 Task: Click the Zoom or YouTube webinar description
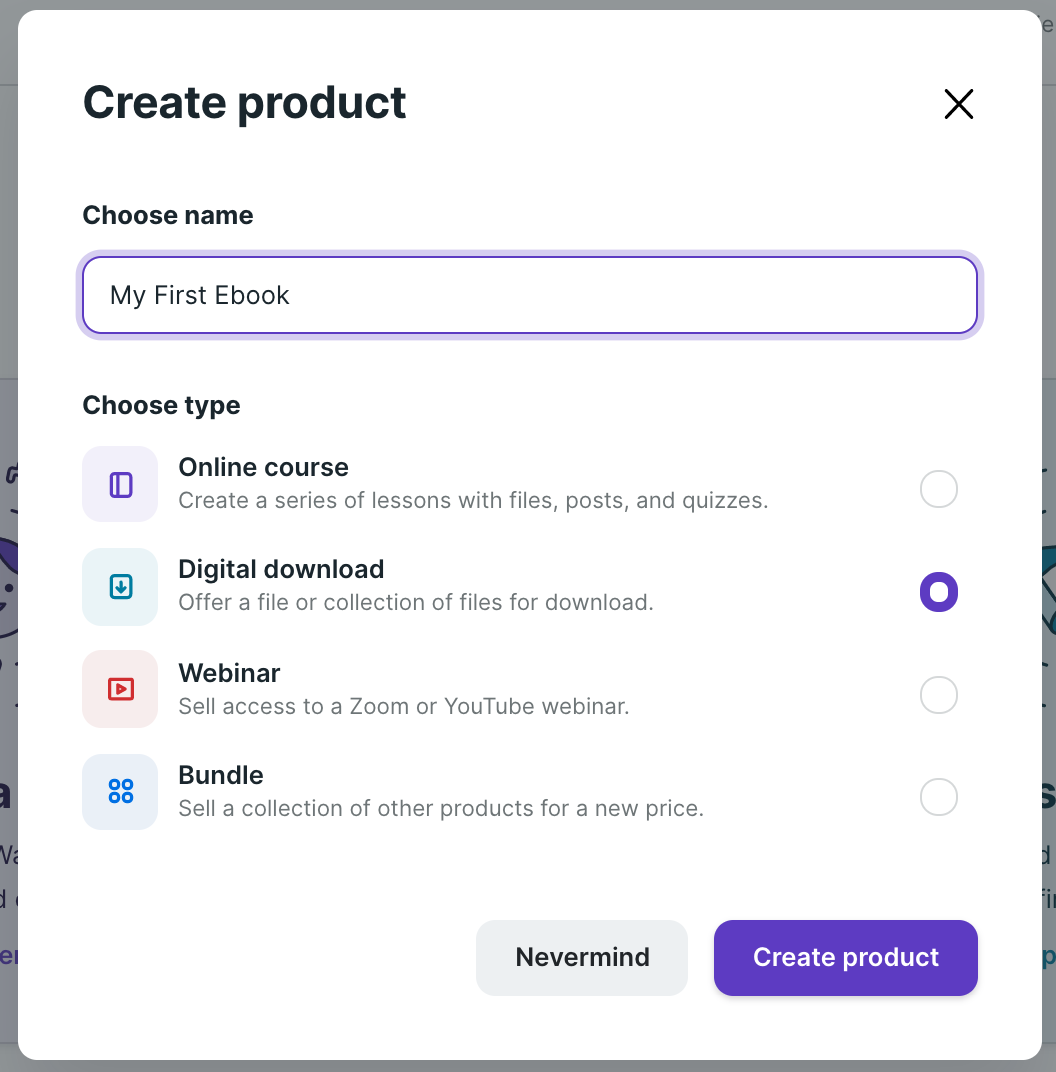click(x=403, y=706)
